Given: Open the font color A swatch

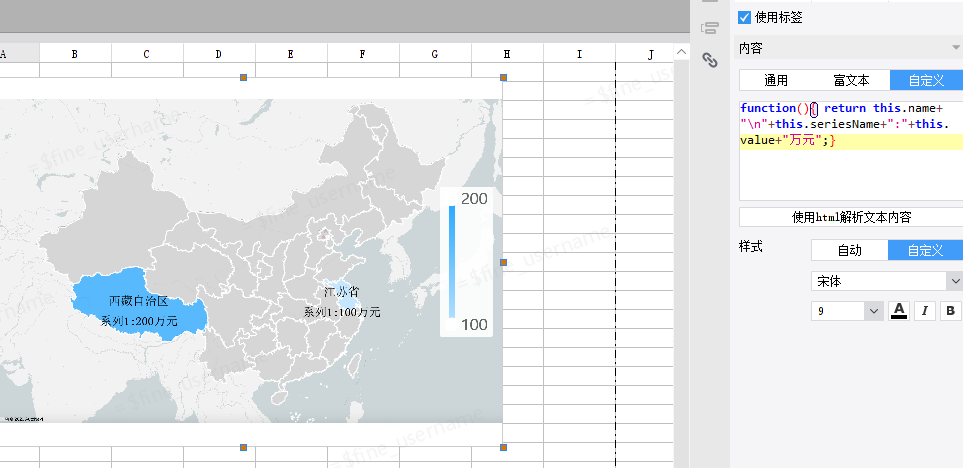Looking at the screenshot, I should click(899, 311).
